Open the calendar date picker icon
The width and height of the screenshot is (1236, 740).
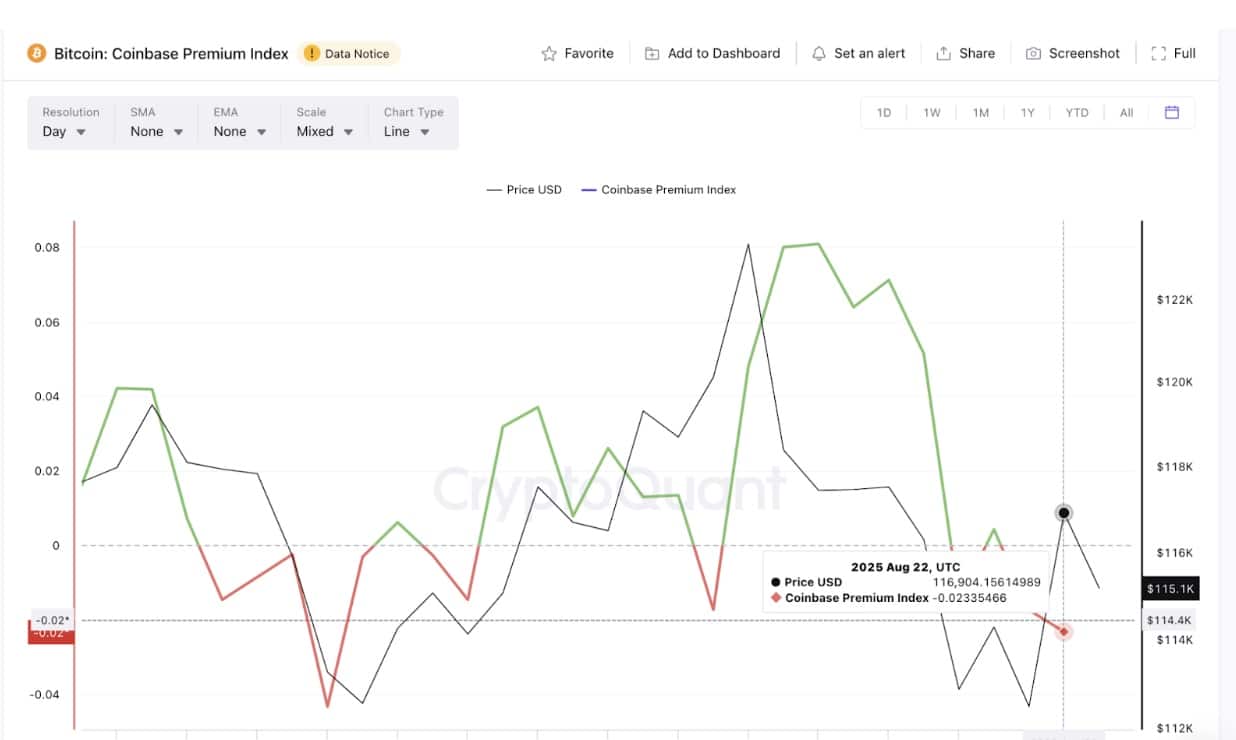(x=1172, y=112)
